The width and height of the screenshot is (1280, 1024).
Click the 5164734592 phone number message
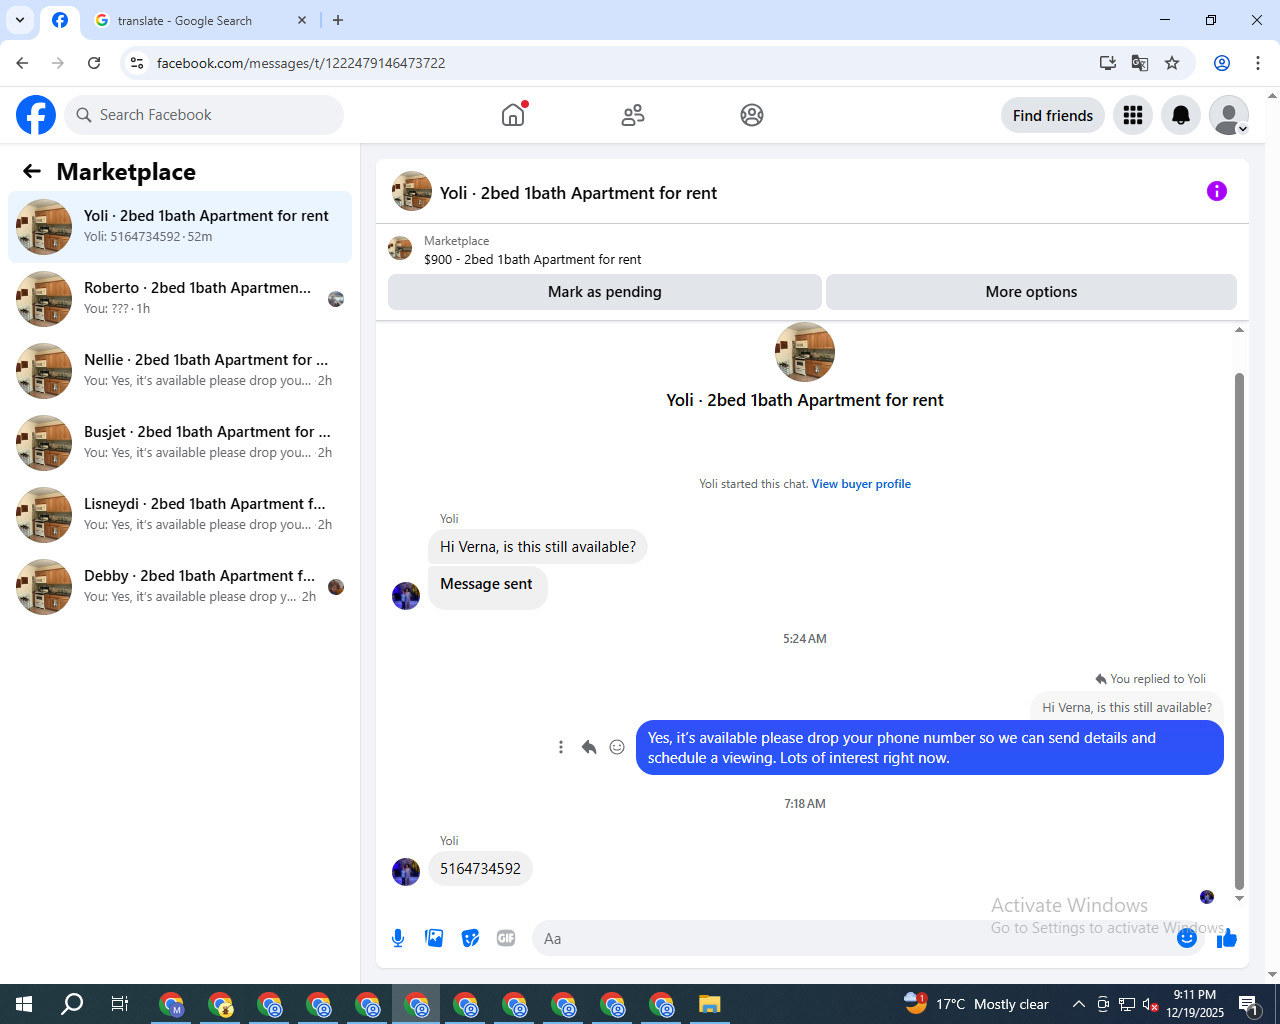[x=480, y=869]
